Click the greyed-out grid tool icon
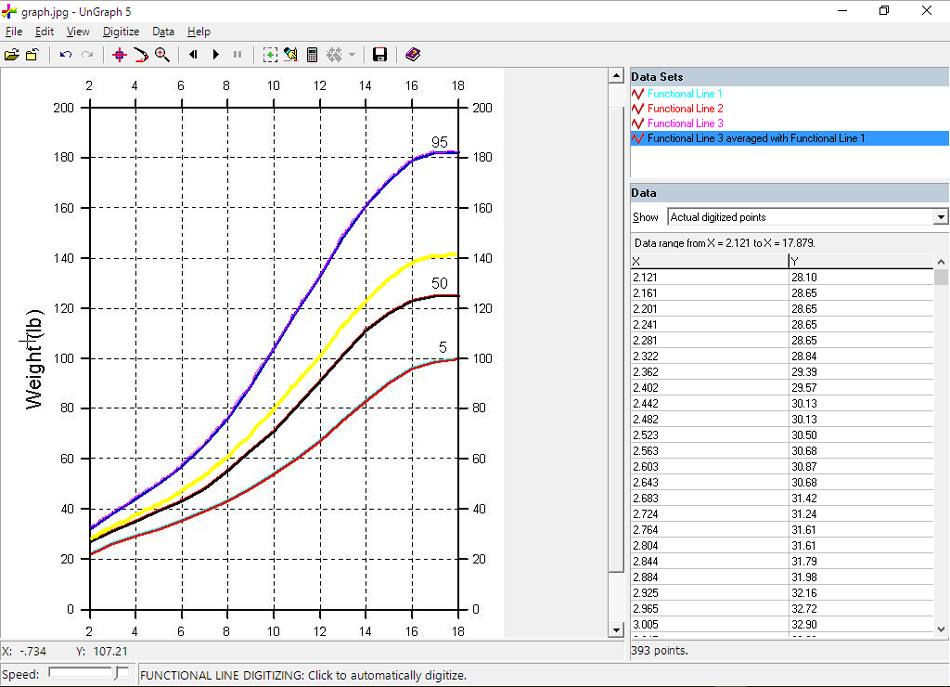The image size is (950, 687). (334, 55)
